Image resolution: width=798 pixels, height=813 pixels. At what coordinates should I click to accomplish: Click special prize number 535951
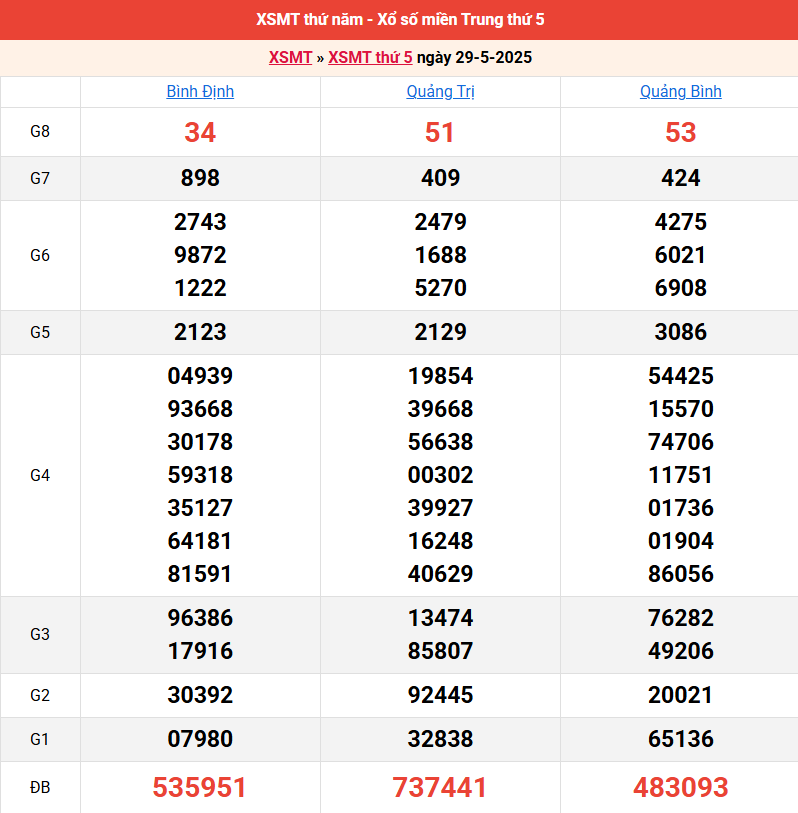pos(200,788)
